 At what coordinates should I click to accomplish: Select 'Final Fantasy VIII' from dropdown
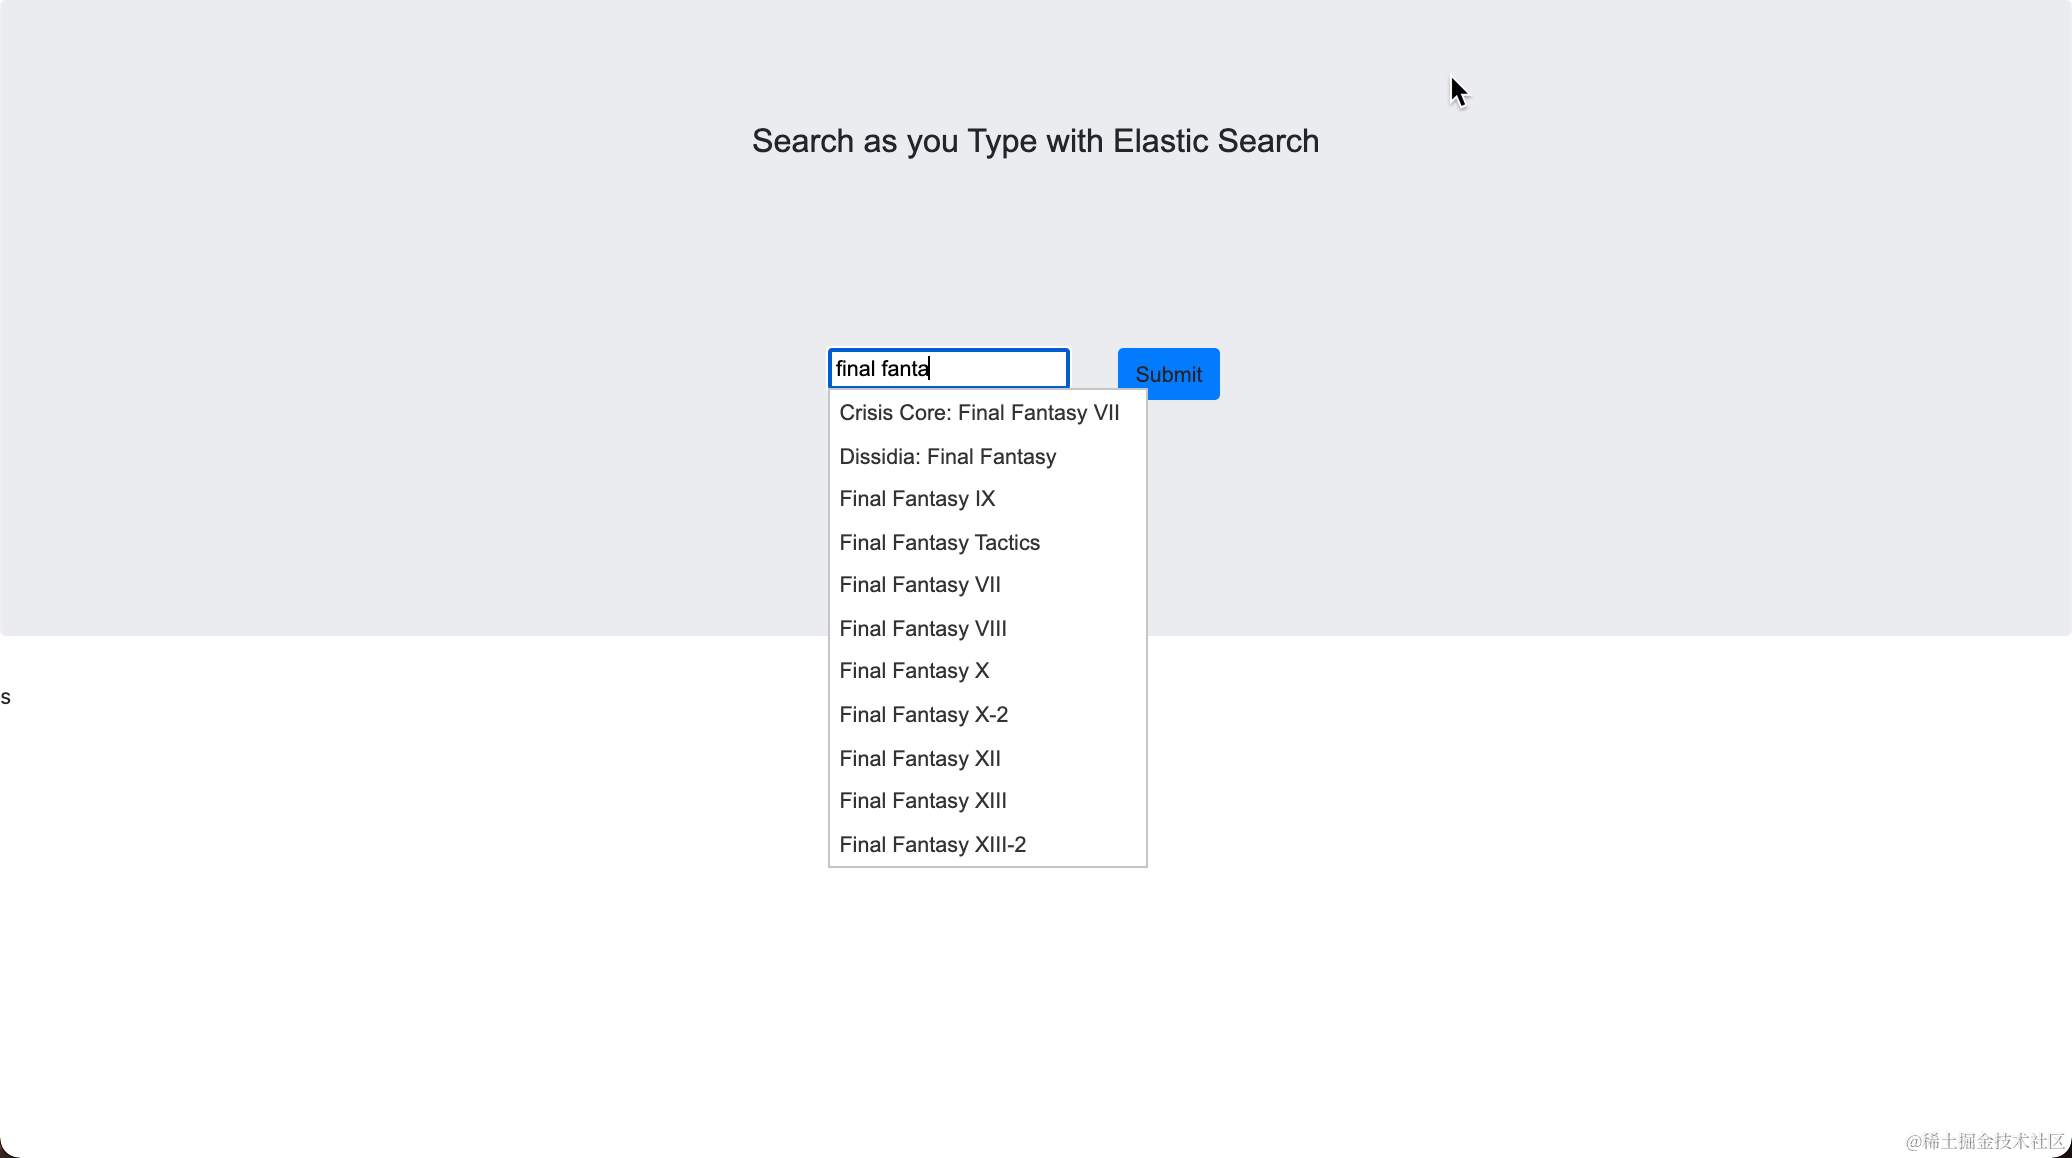coord(922,629)
